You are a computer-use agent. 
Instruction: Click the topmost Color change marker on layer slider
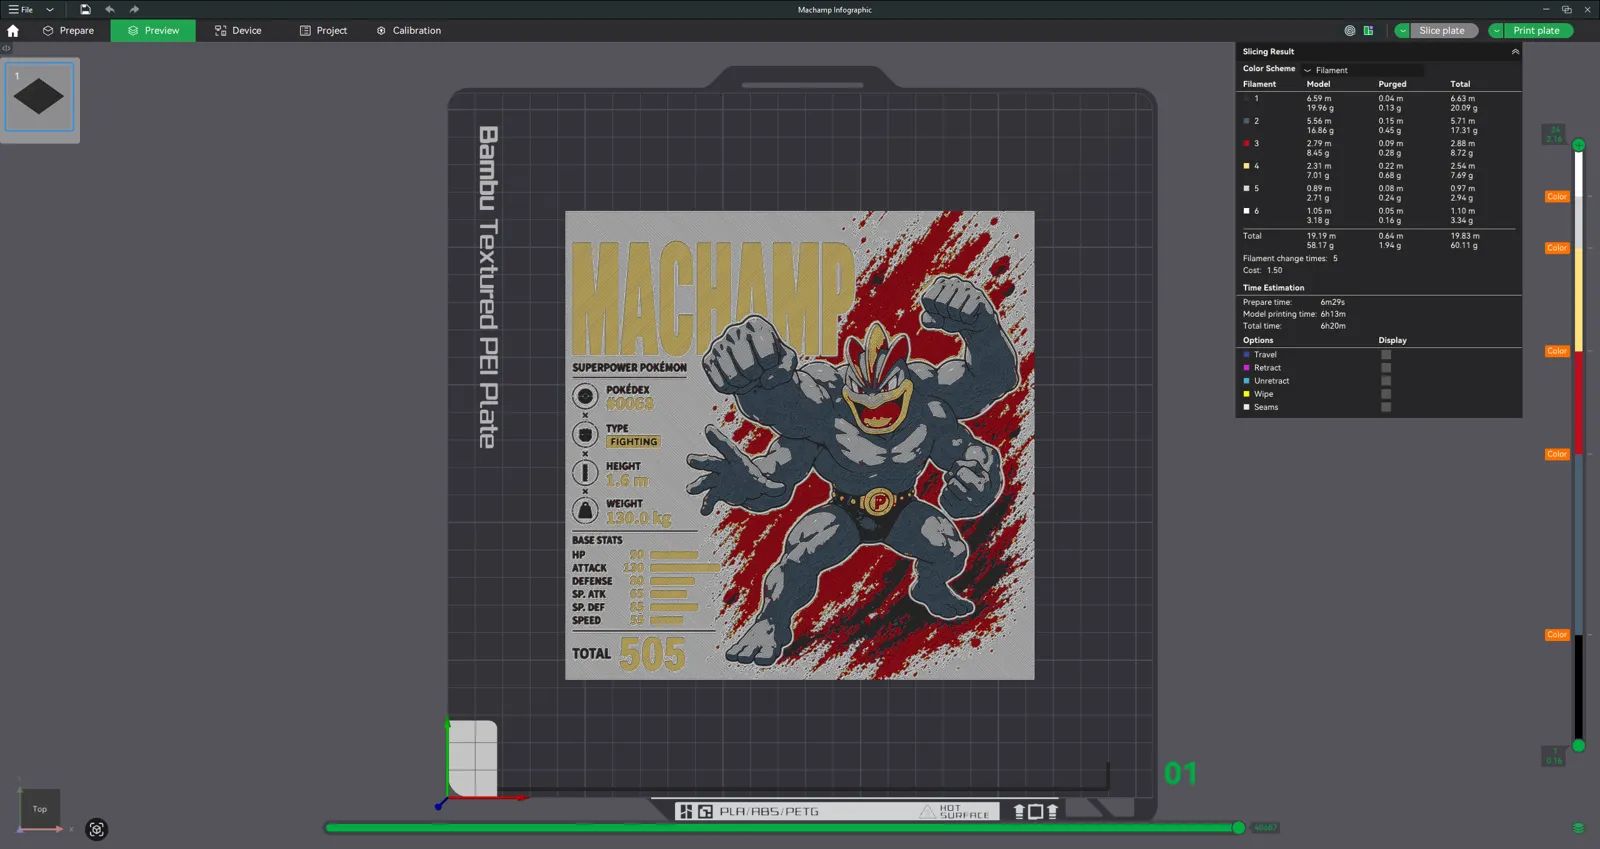(1557, 197)
